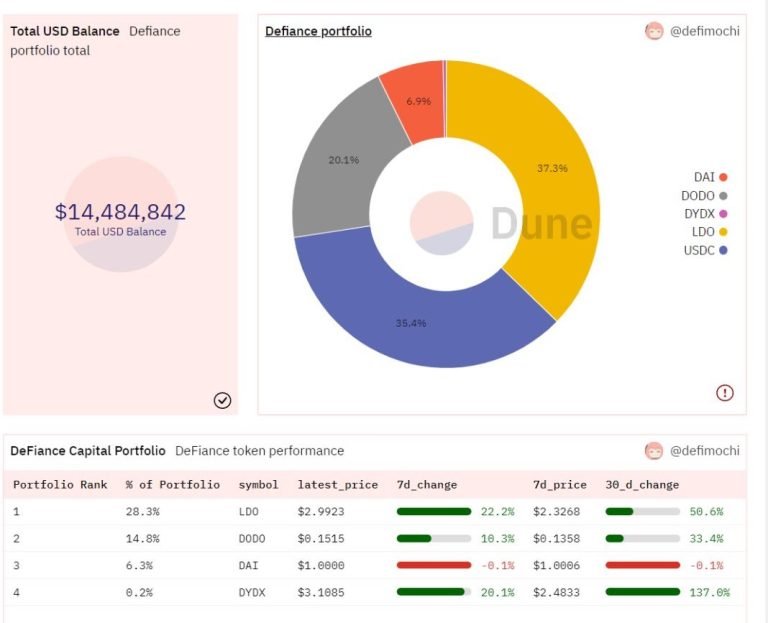Open @defimochi link in token performance table
The width and height of the screenshot is (768, 623).
[x=704, y=451]
